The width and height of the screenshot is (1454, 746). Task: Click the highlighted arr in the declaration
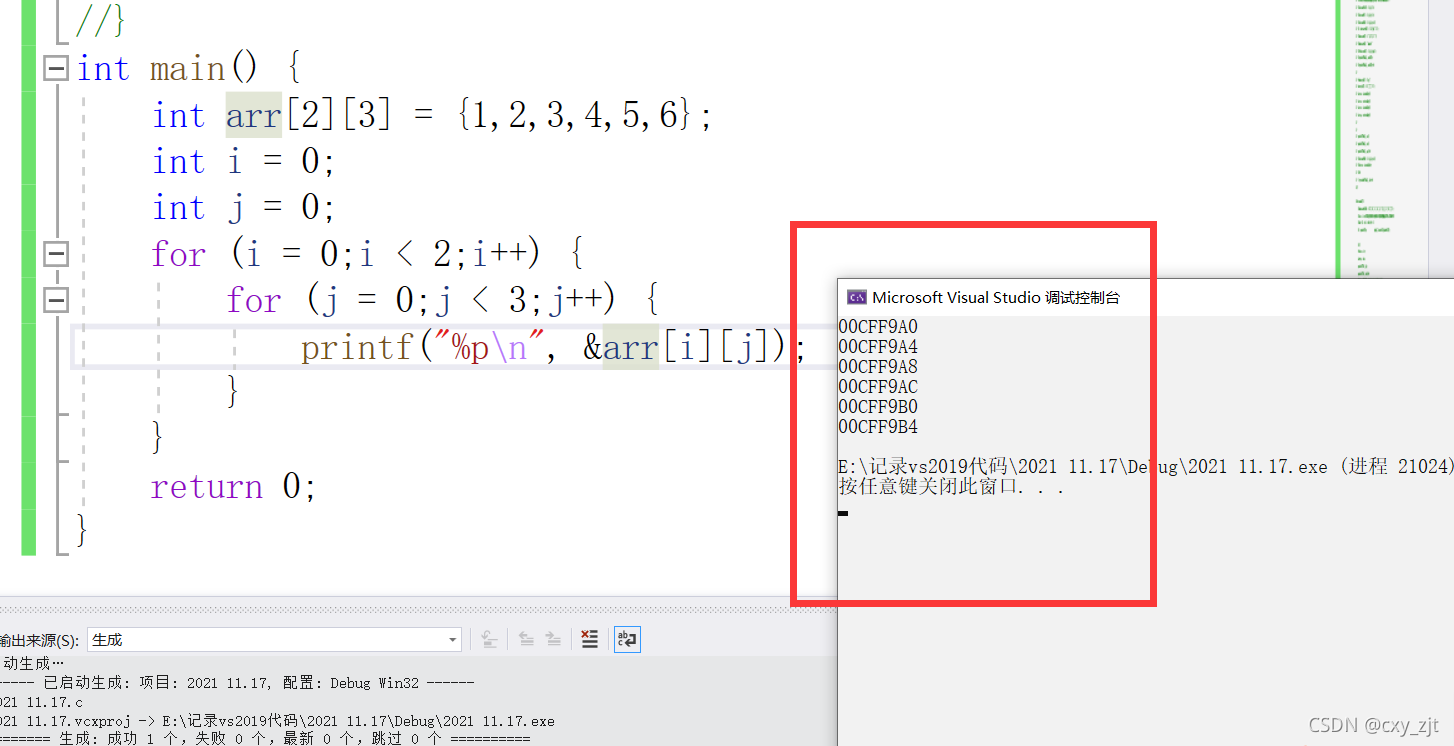coord(253,116)
